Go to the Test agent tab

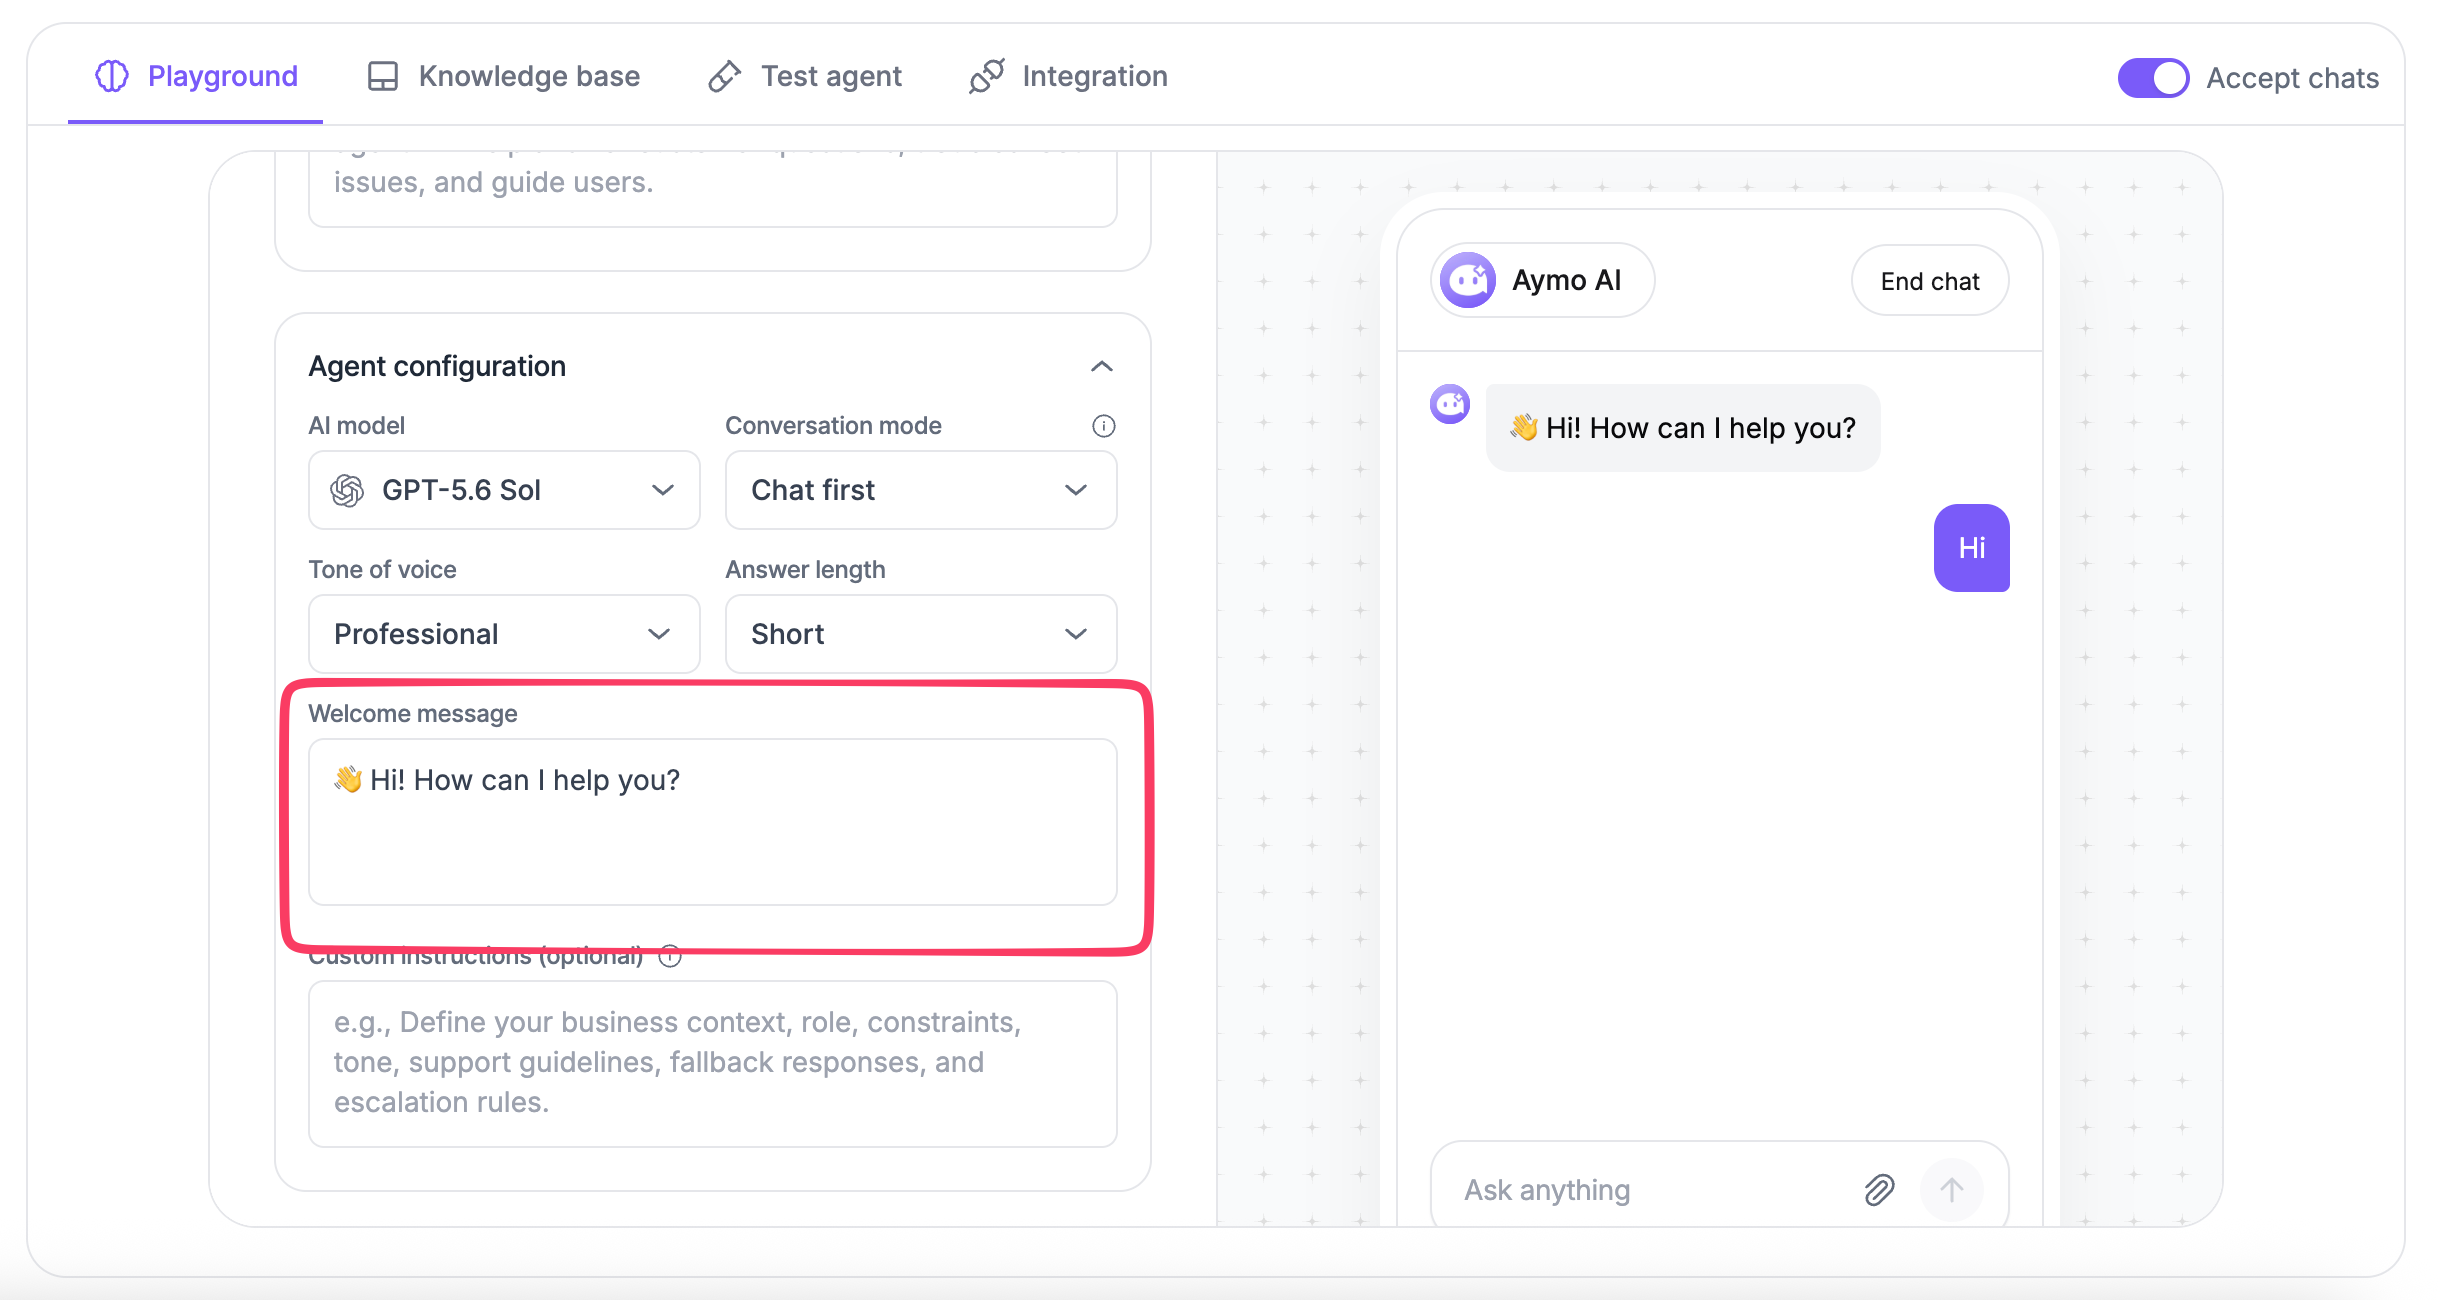pyautogui.click(x=805, y=76)
